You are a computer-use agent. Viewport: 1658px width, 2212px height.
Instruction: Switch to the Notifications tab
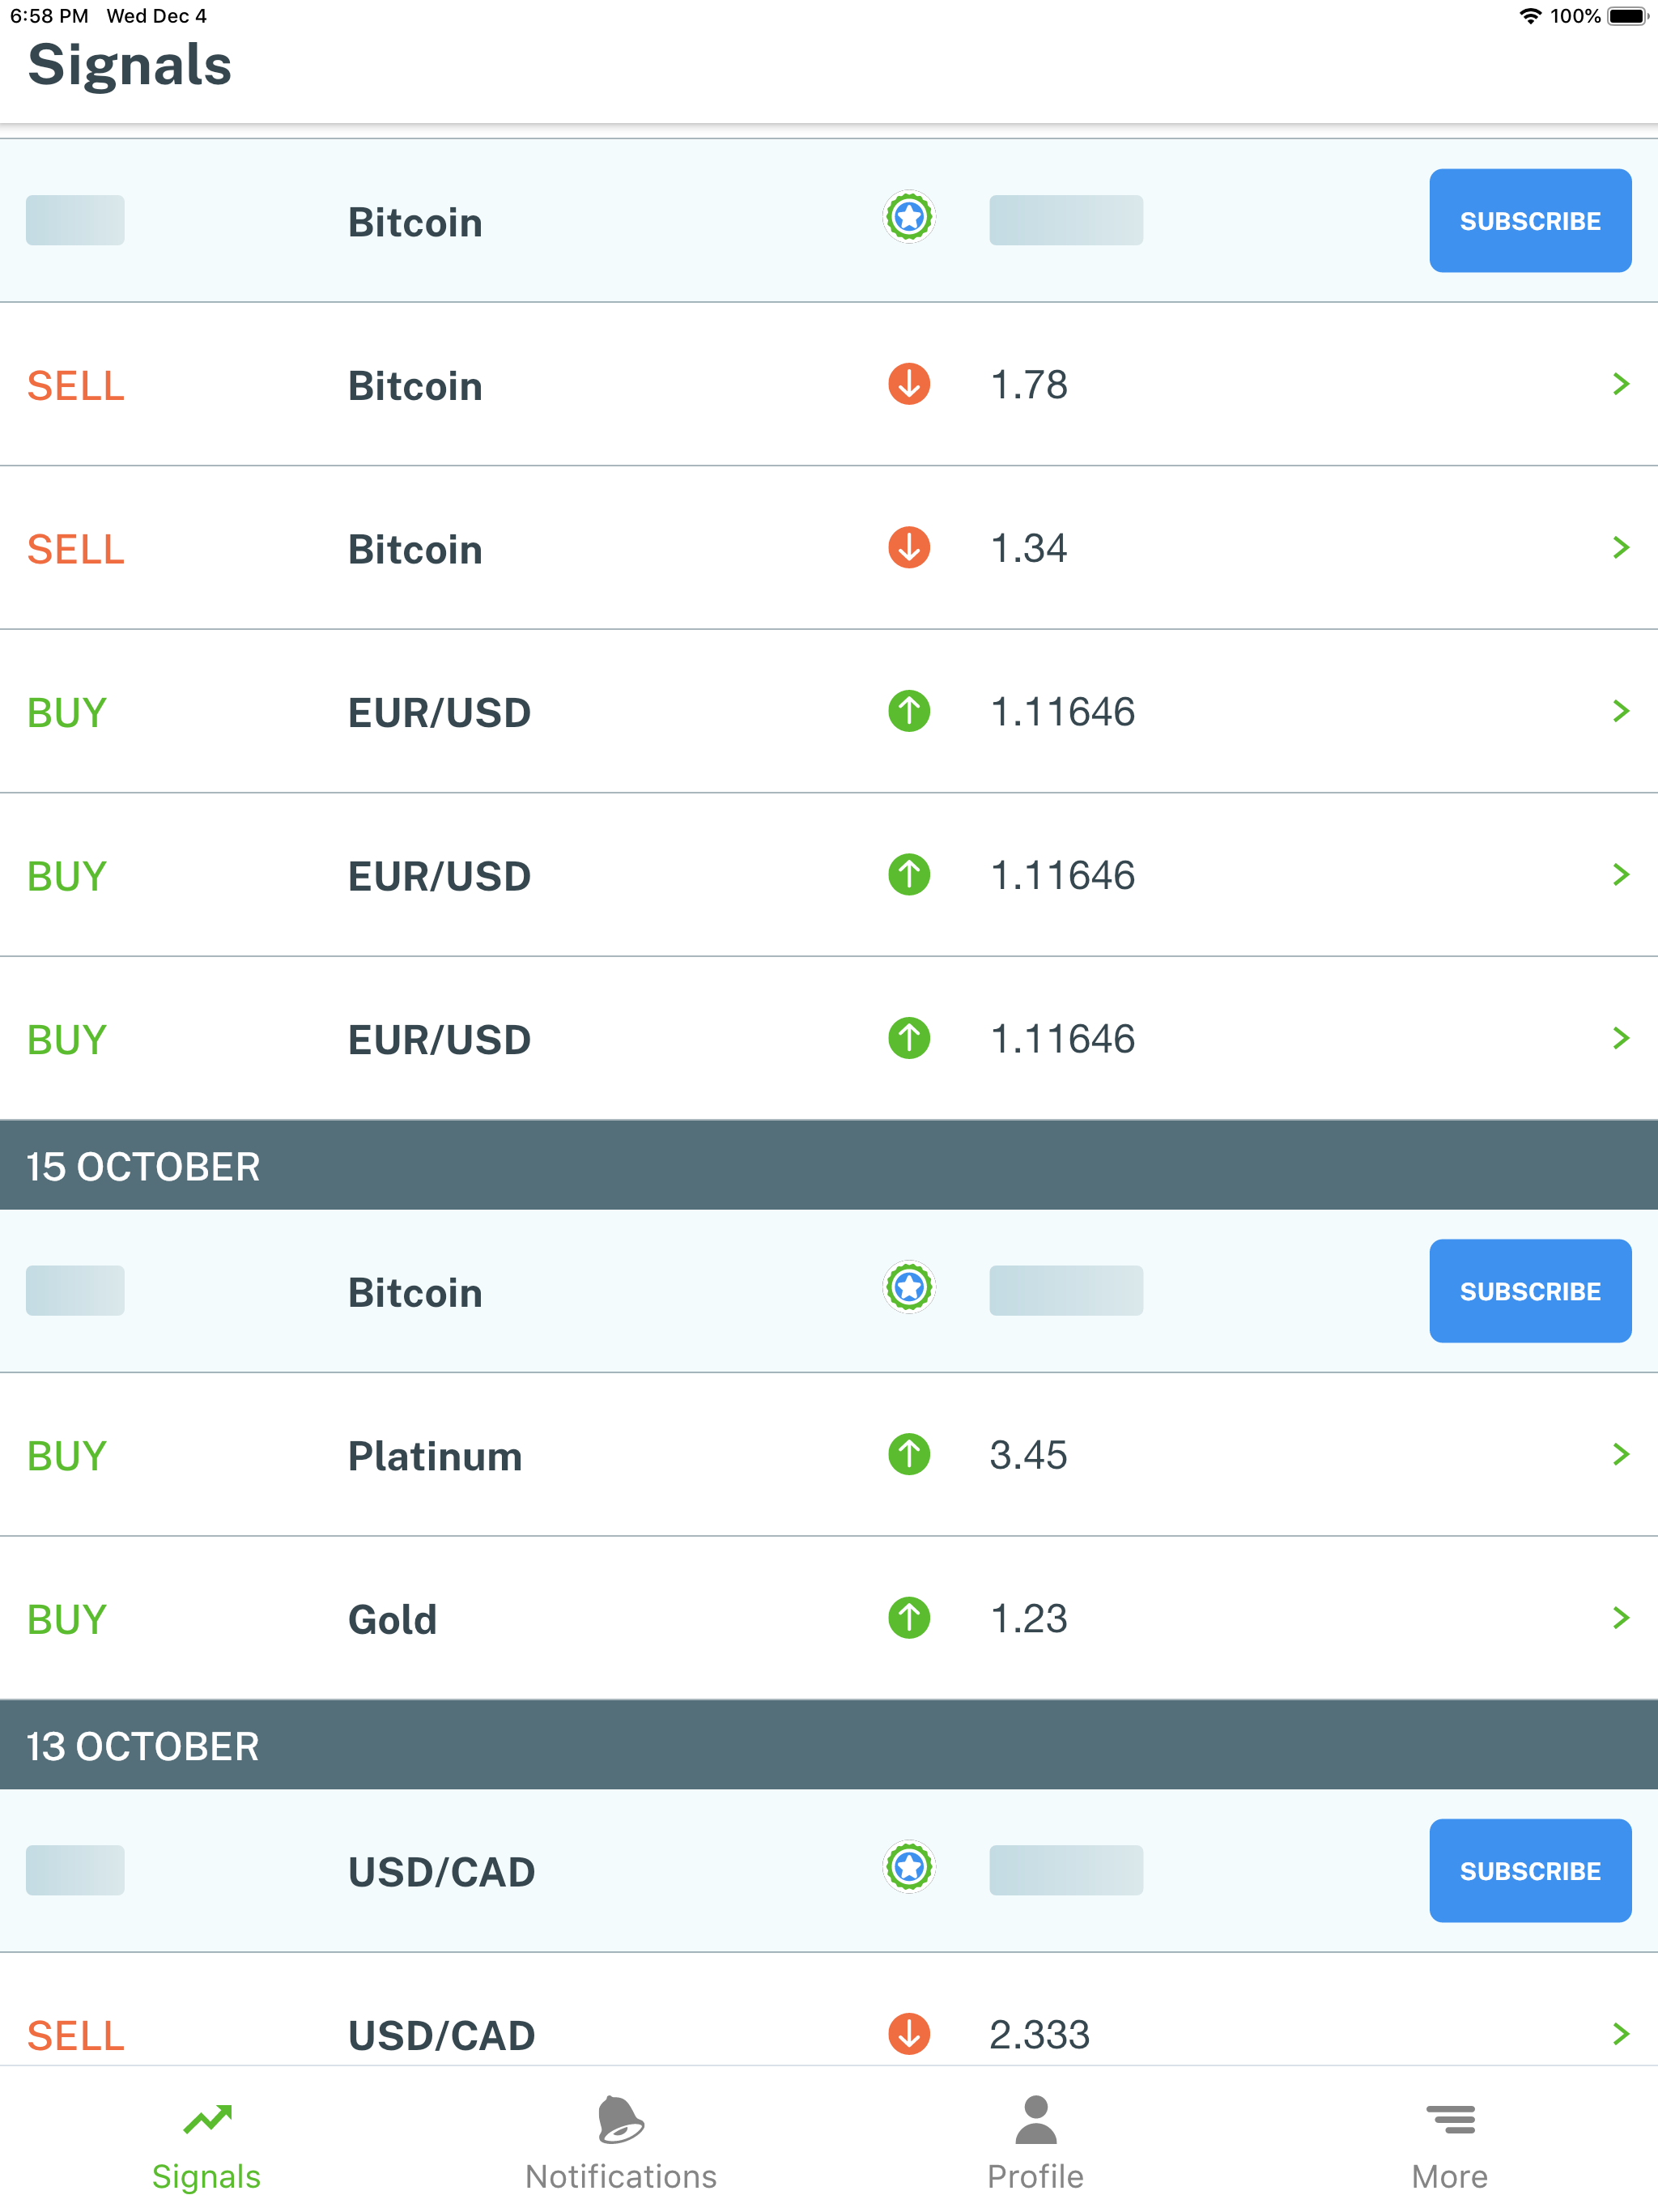(x=621, y=2143)
